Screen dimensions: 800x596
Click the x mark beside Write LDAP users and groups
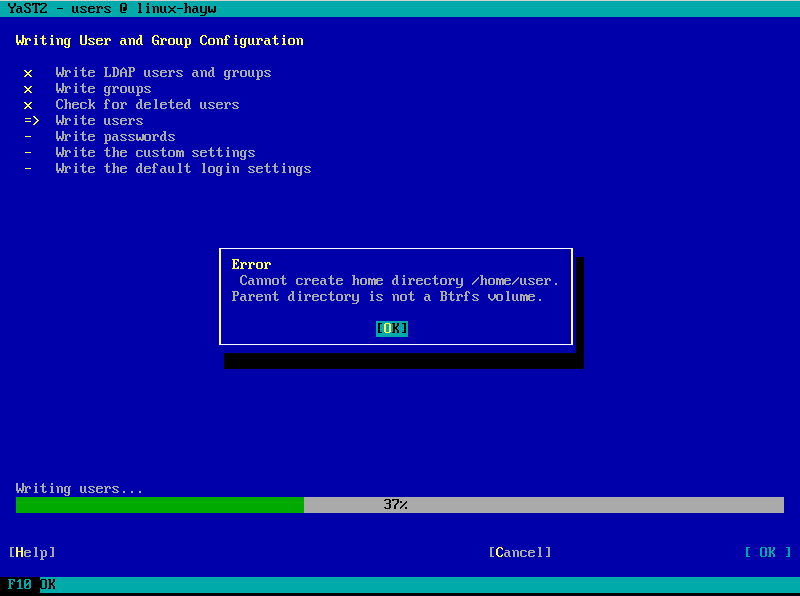(x=28, y=73)
